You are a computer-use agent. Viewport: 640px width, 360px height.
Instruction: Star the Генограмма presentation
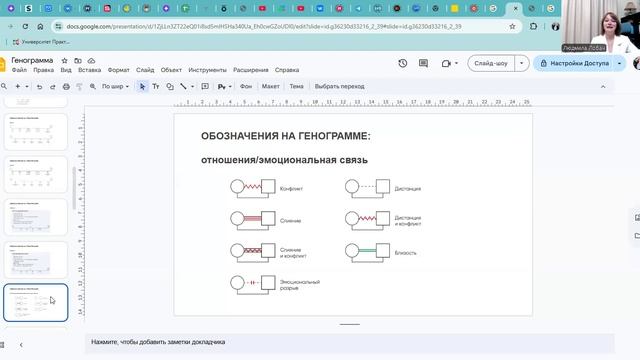pos(64,60)
